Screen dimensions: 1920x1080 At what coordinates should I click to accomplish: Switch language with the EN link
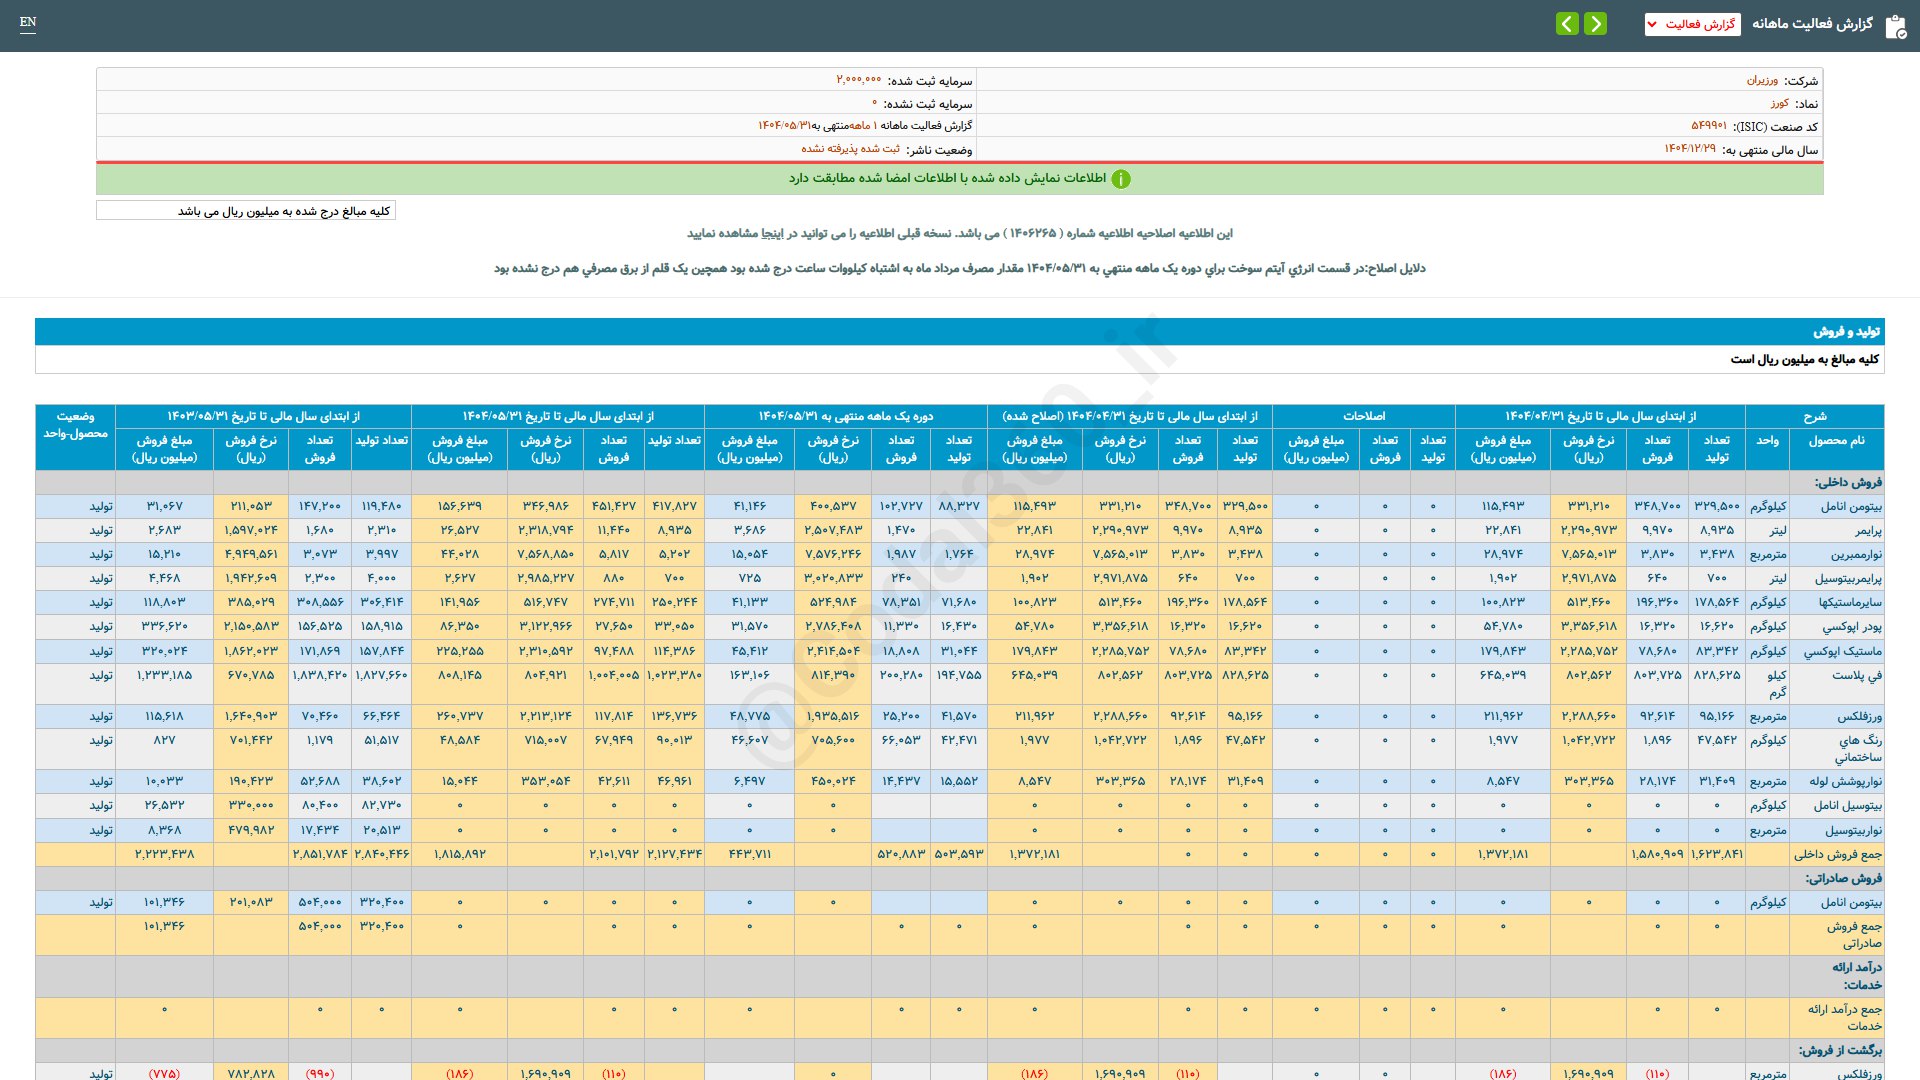(28, 22)
